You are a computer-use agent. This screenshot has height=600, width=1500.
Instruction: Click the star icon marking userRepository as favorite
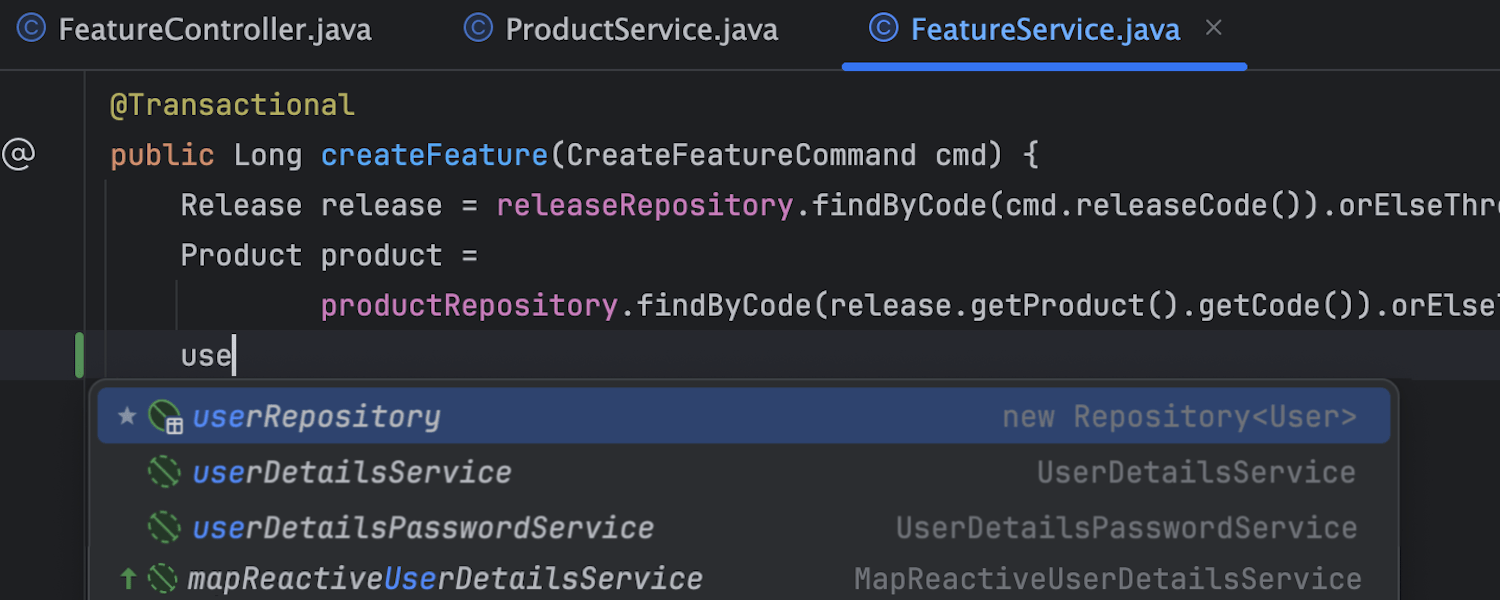point(129,416)
